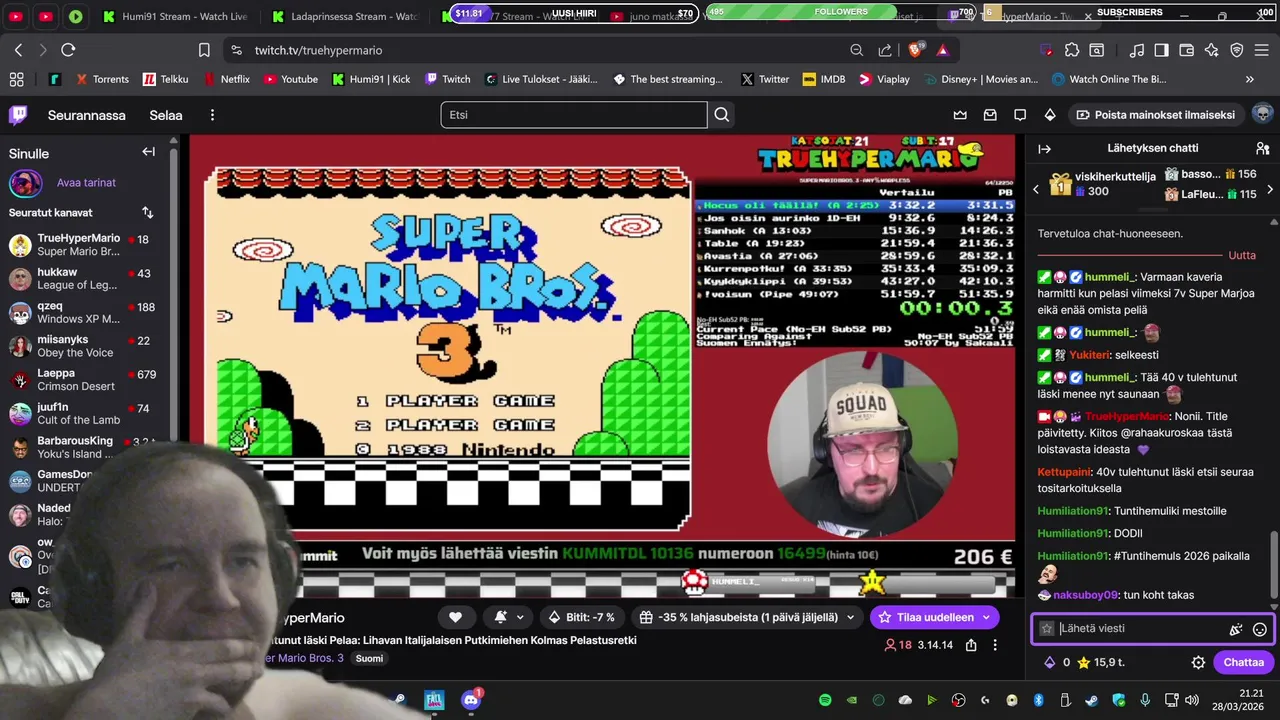Open the Twitch notifications inbox icon
This screenshot has height=720, width=1280.
[990, 115]
